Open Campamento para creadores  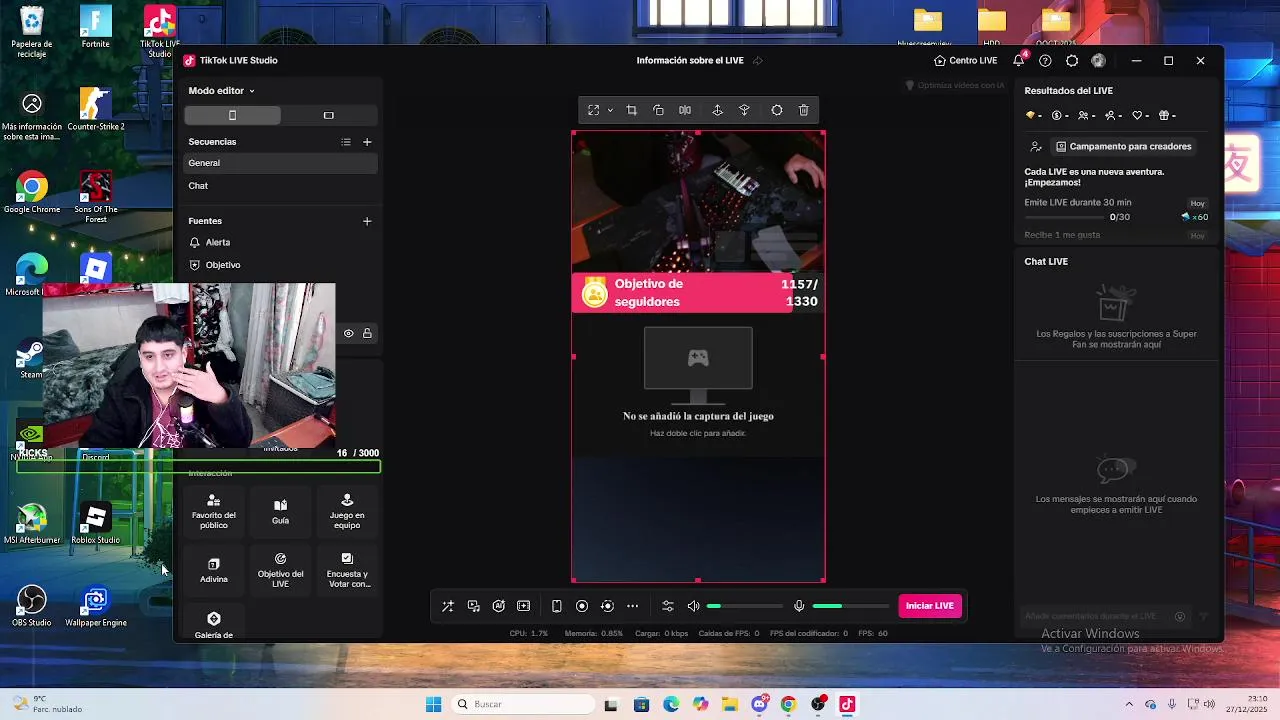[1125, 147]
